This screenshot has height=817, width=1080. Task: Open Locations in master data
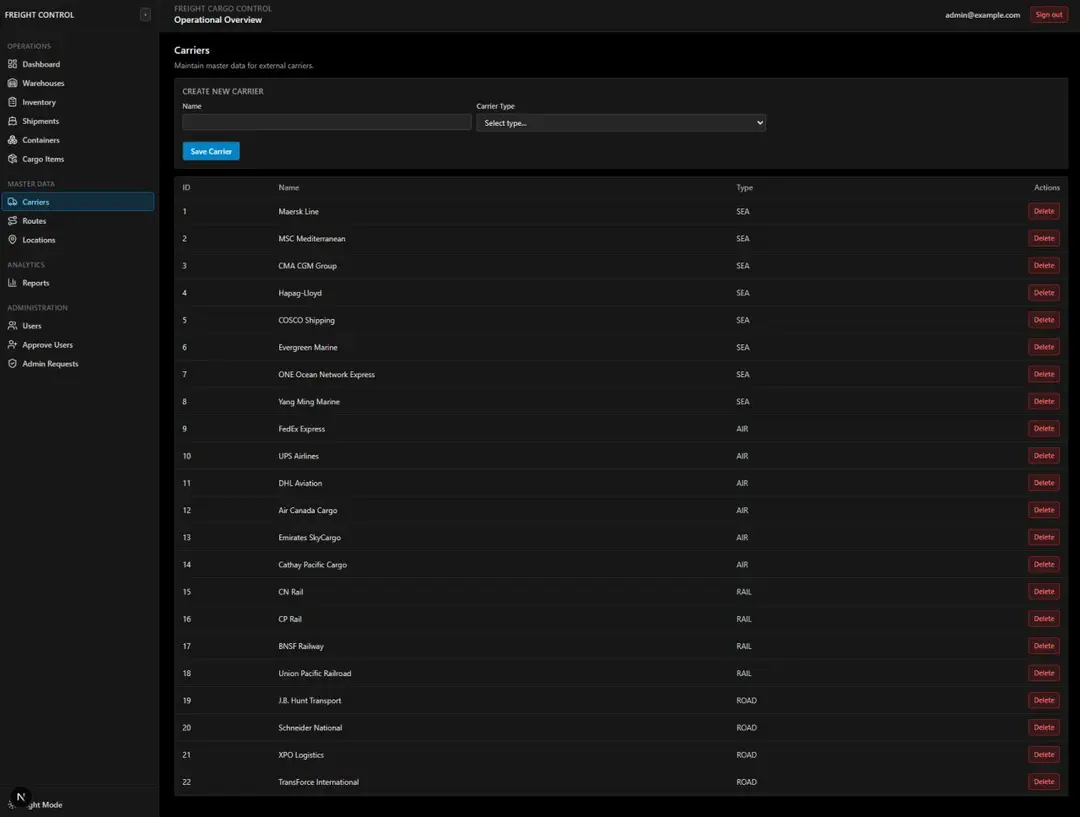[77, 240]
